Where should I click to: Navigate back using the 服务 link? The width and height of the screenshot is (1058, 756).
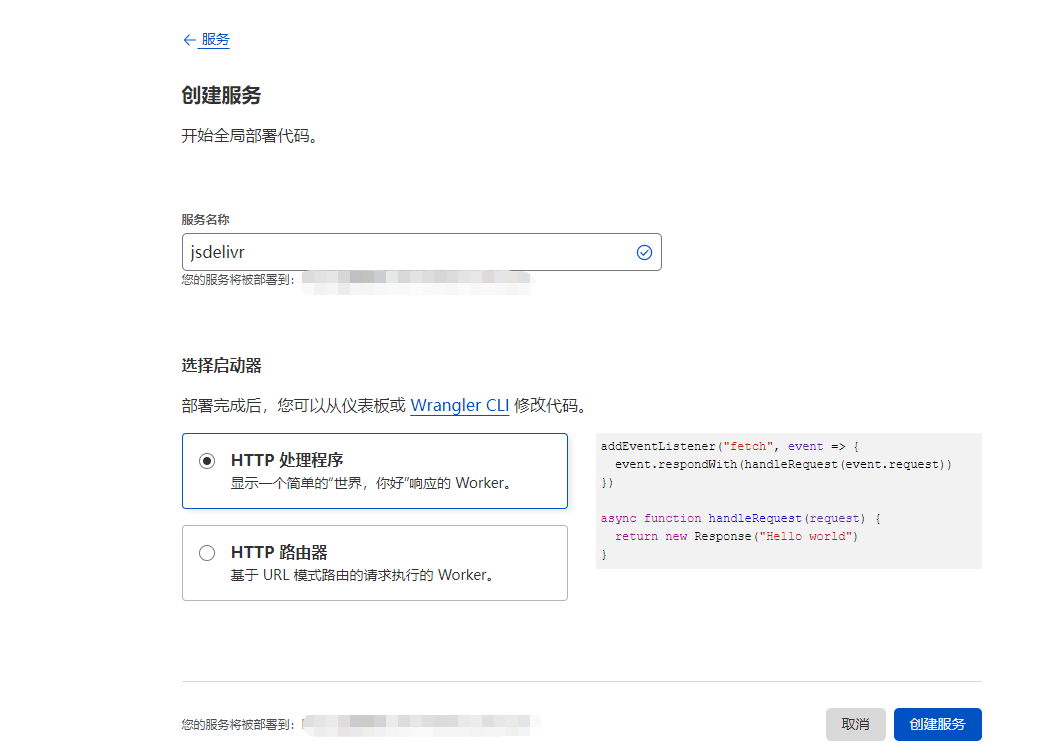pyautogui.click(x=212, y=39)
